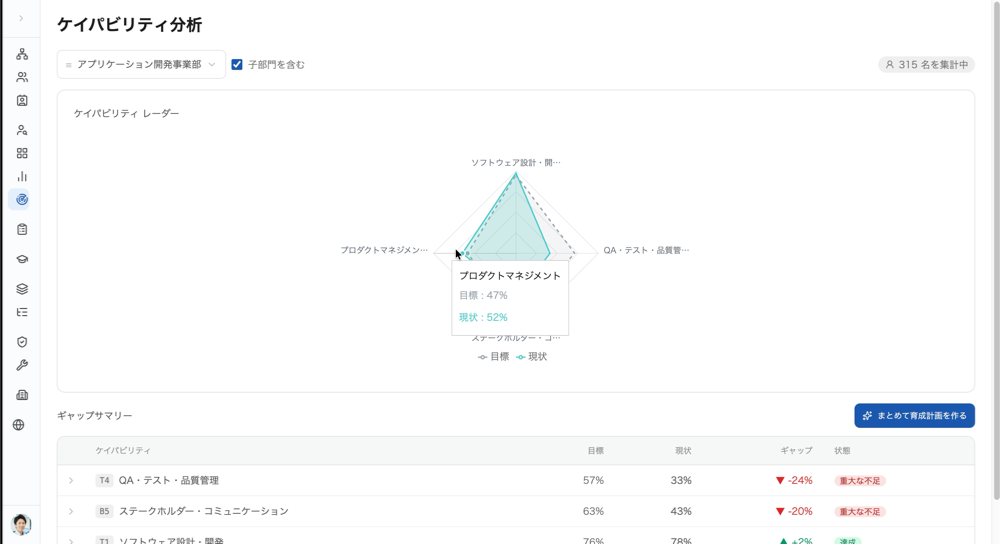
Task: Select the capability radar icon in sidebar
Action: 22,200
